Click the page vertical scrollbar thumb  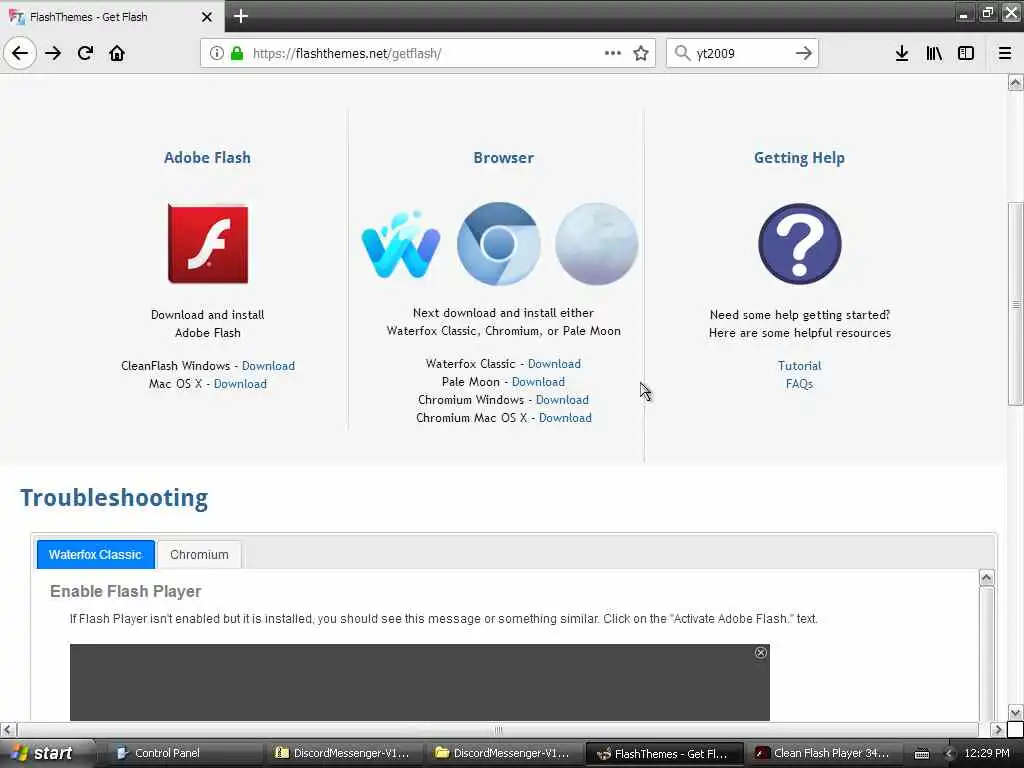1016,304
